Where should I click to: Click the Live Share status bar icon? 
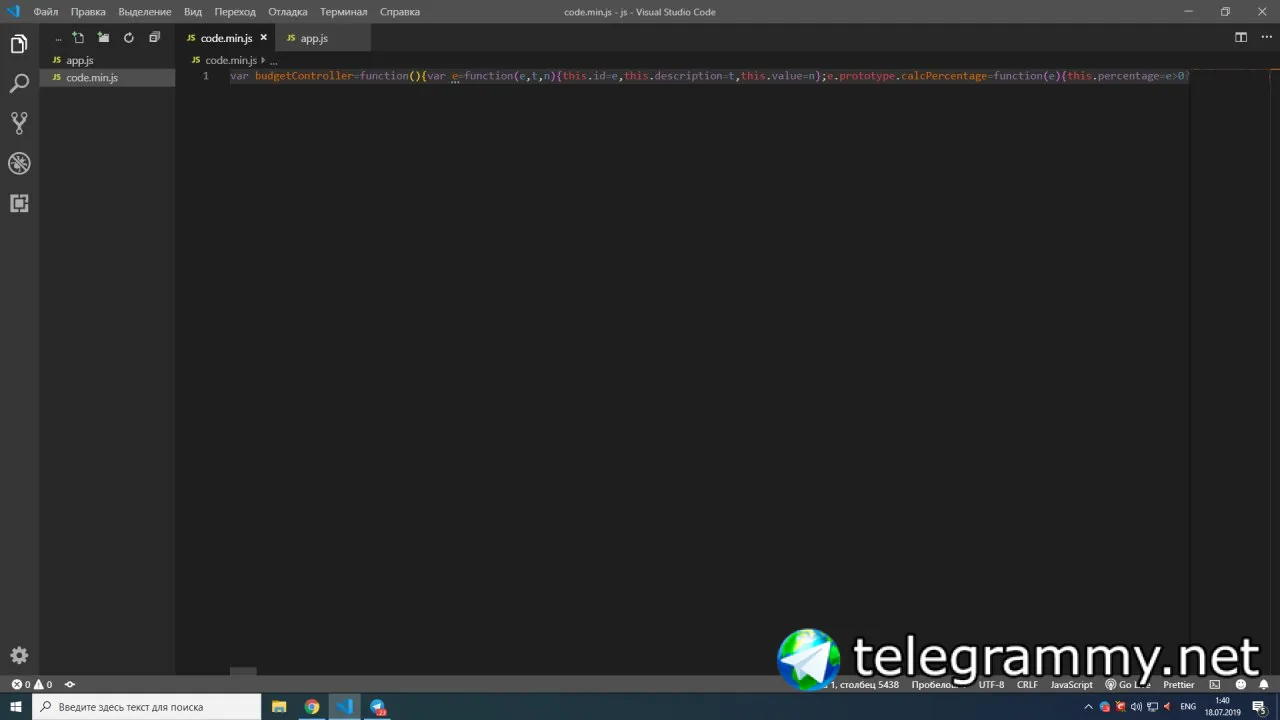[x=70, y=685]
